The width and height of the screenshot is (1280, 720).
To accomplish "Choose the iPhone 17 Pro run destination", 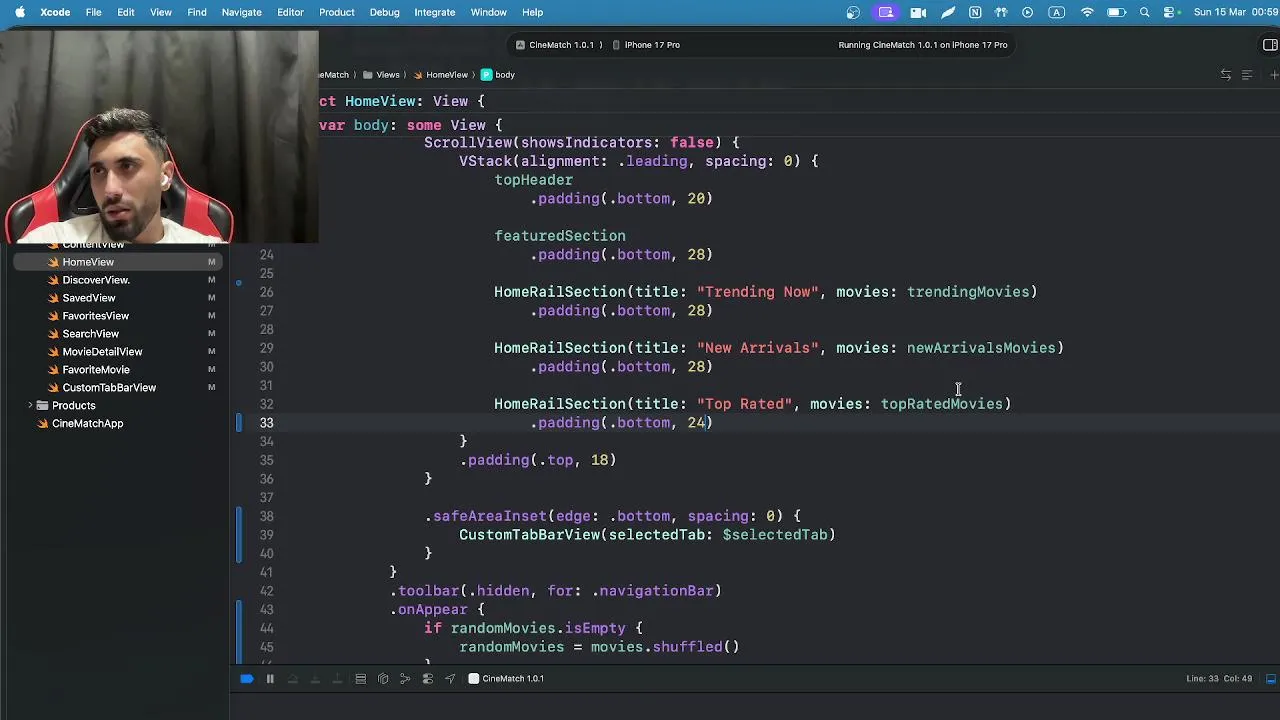I will pyautogui.click(x=646, y=45).
